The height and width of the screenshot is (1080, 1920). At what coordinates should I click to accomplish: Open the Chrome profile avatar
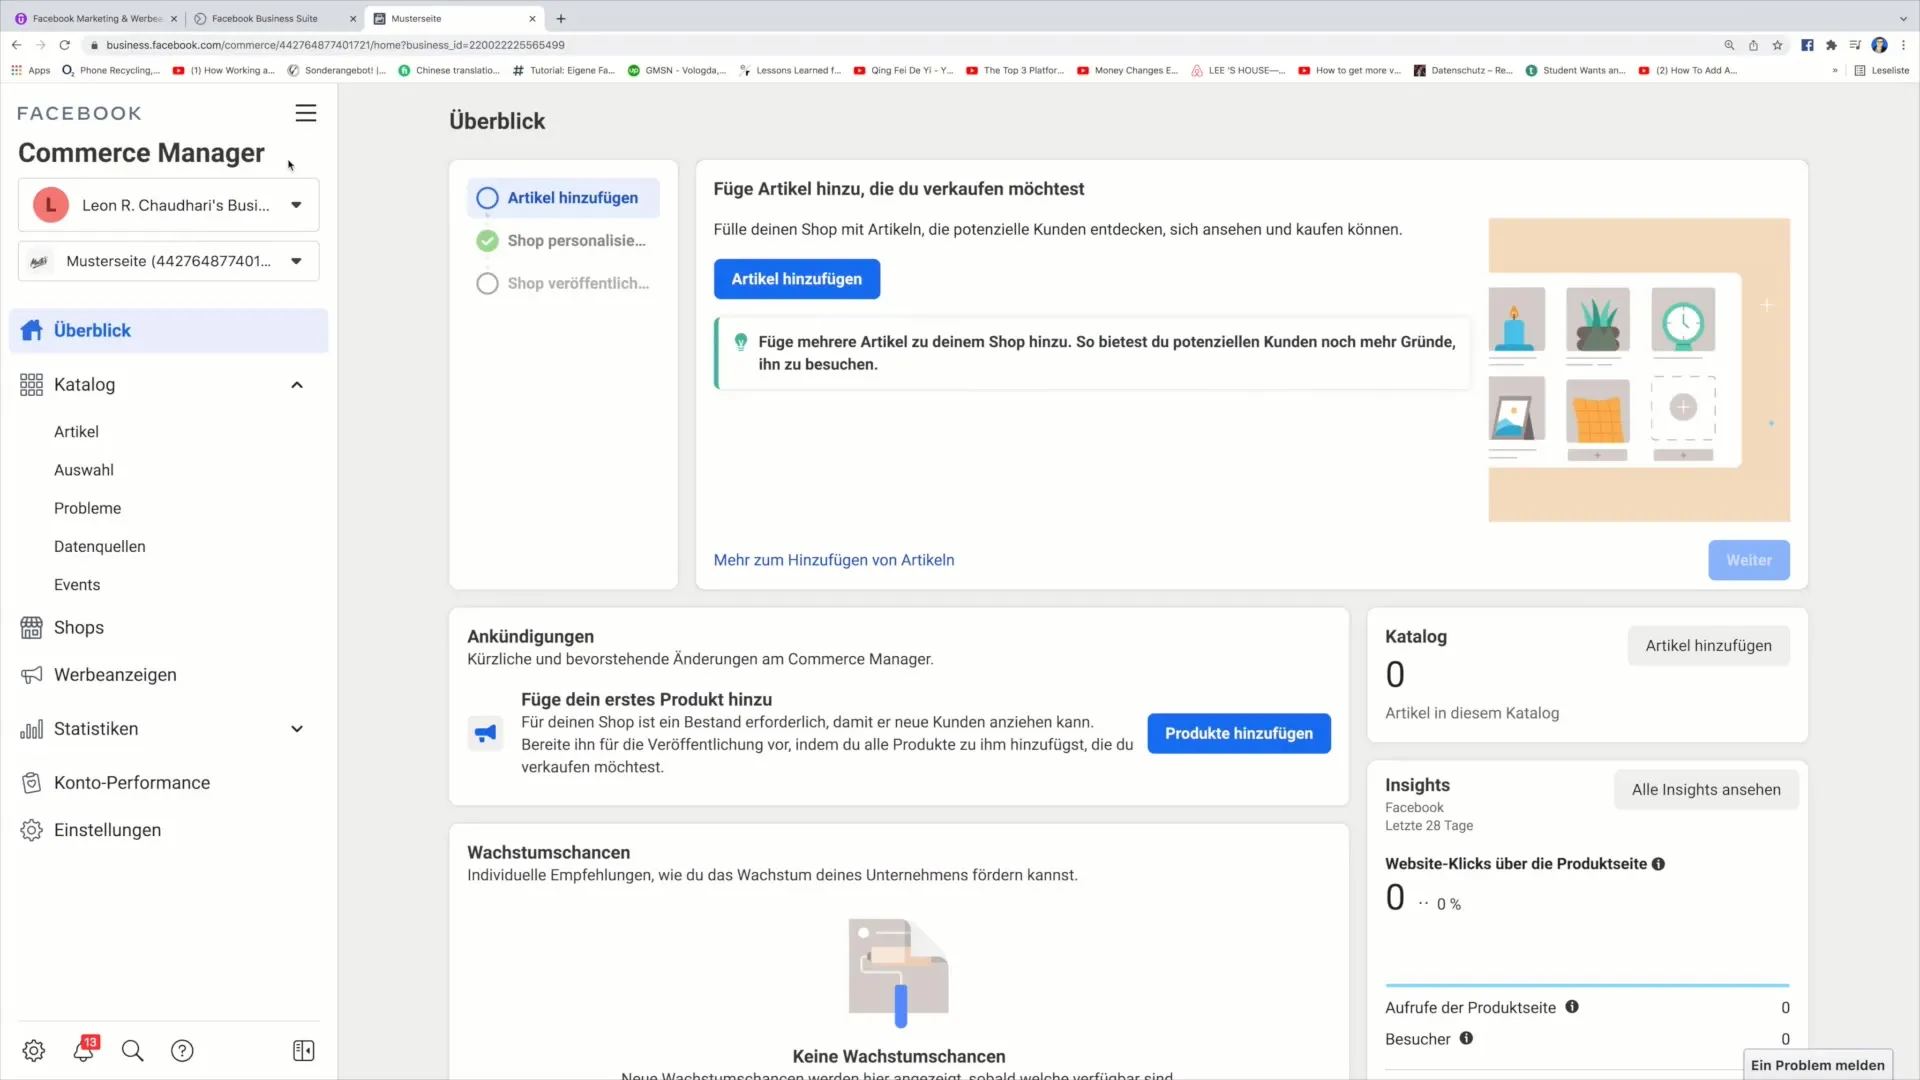point(1880,45)
